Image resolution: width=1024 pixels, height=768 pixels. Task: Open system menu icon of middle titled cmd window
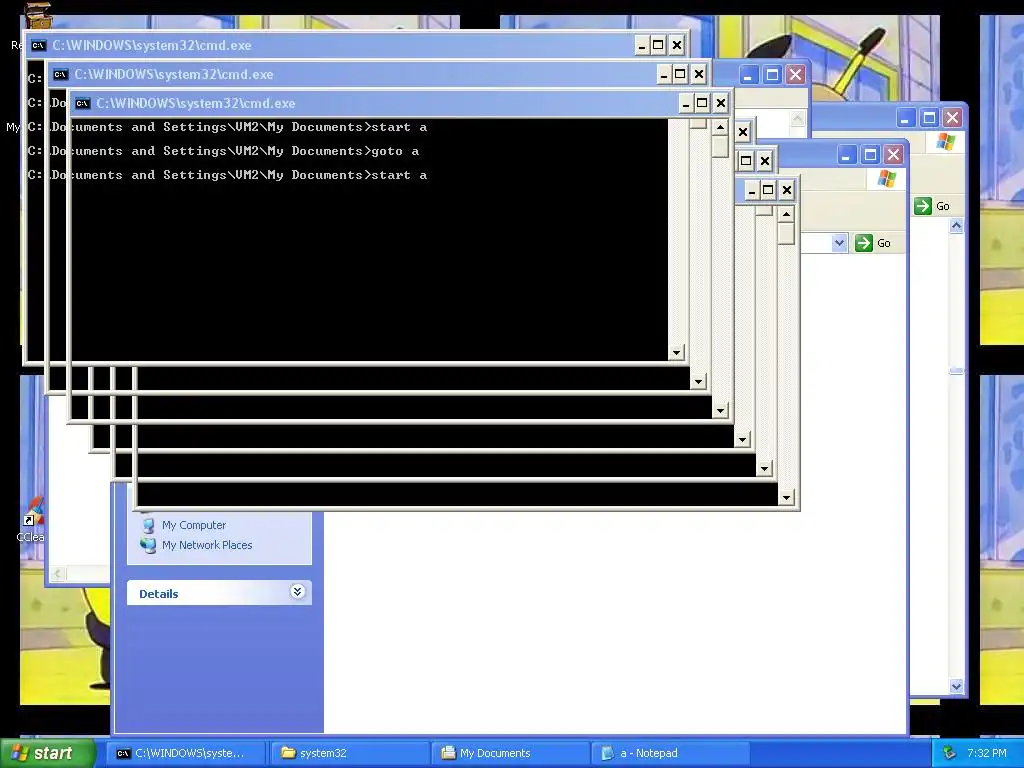tap(61, 74)
